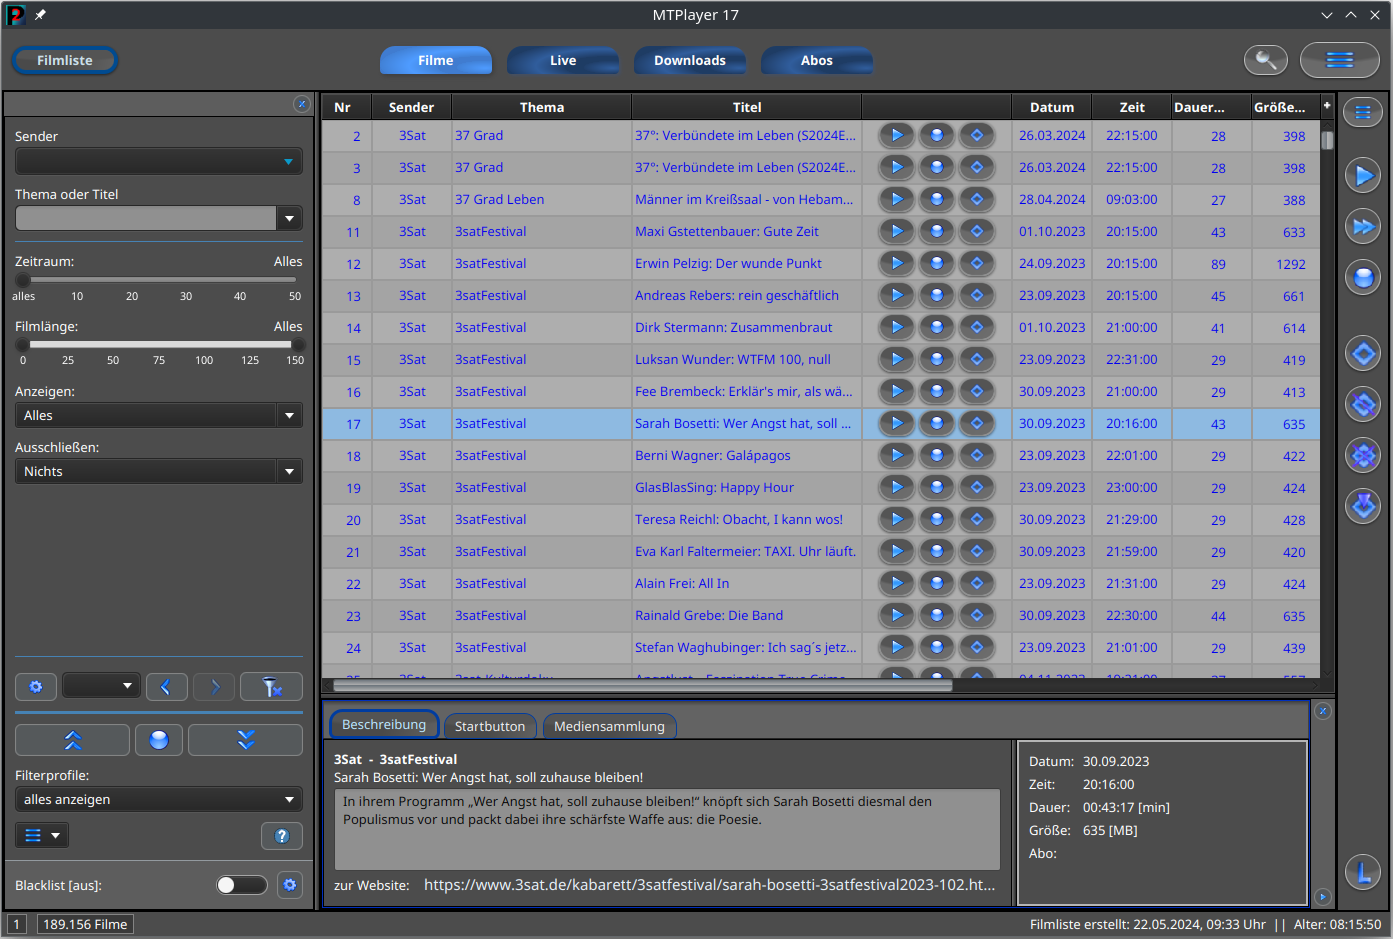1393x939 pixels.
Task: Select the Mediensammlung tab
Action: (x=609, y=726)
